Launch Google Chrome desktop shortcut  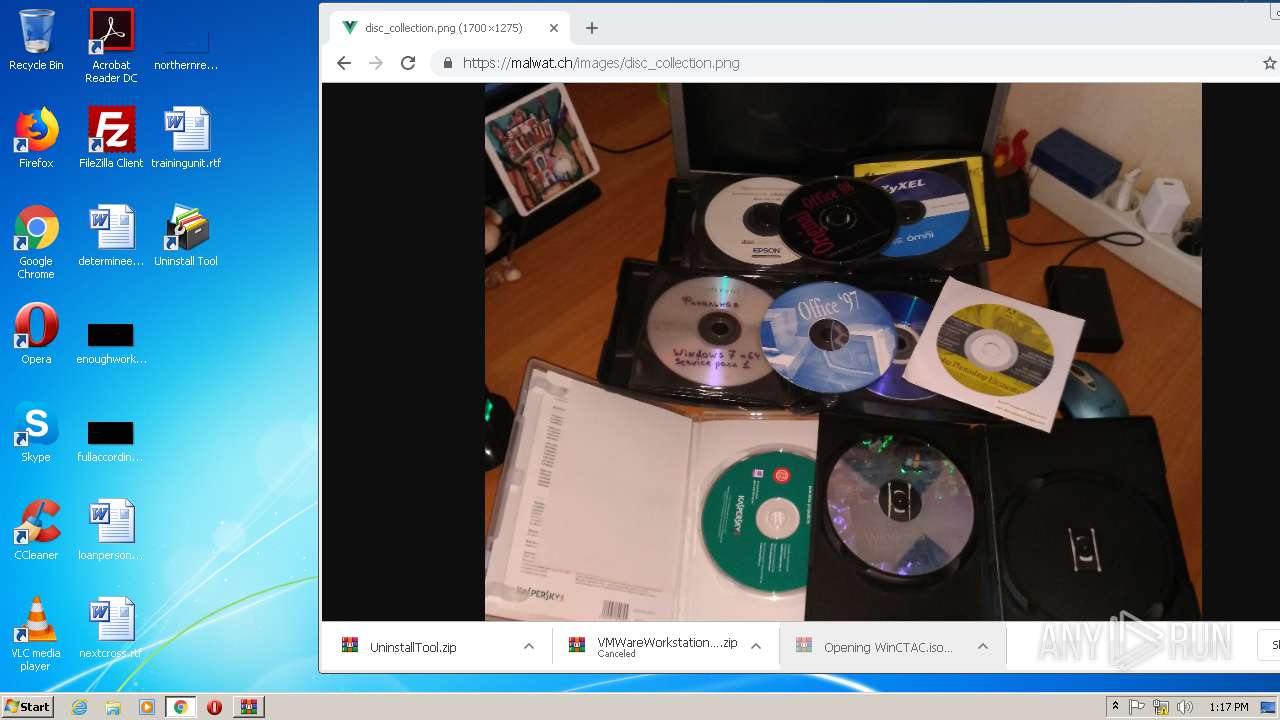click(x=36, y=242)
